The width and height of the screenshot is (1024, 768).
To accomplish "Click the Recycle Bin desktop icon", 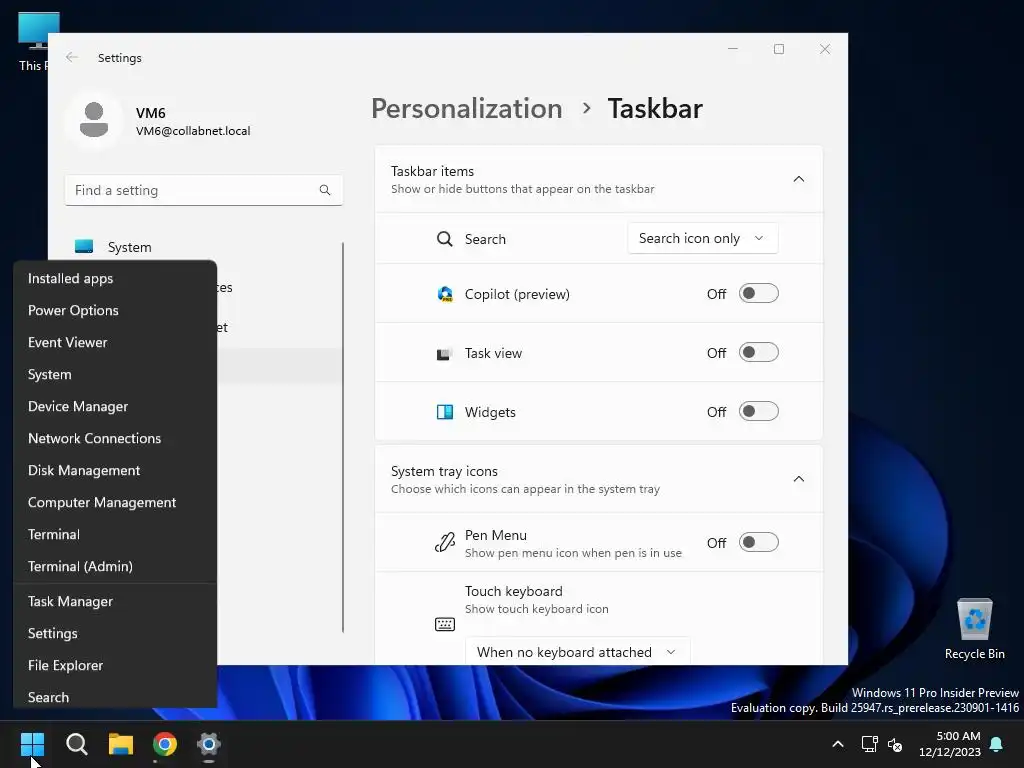I will click(x=974, y=629).
